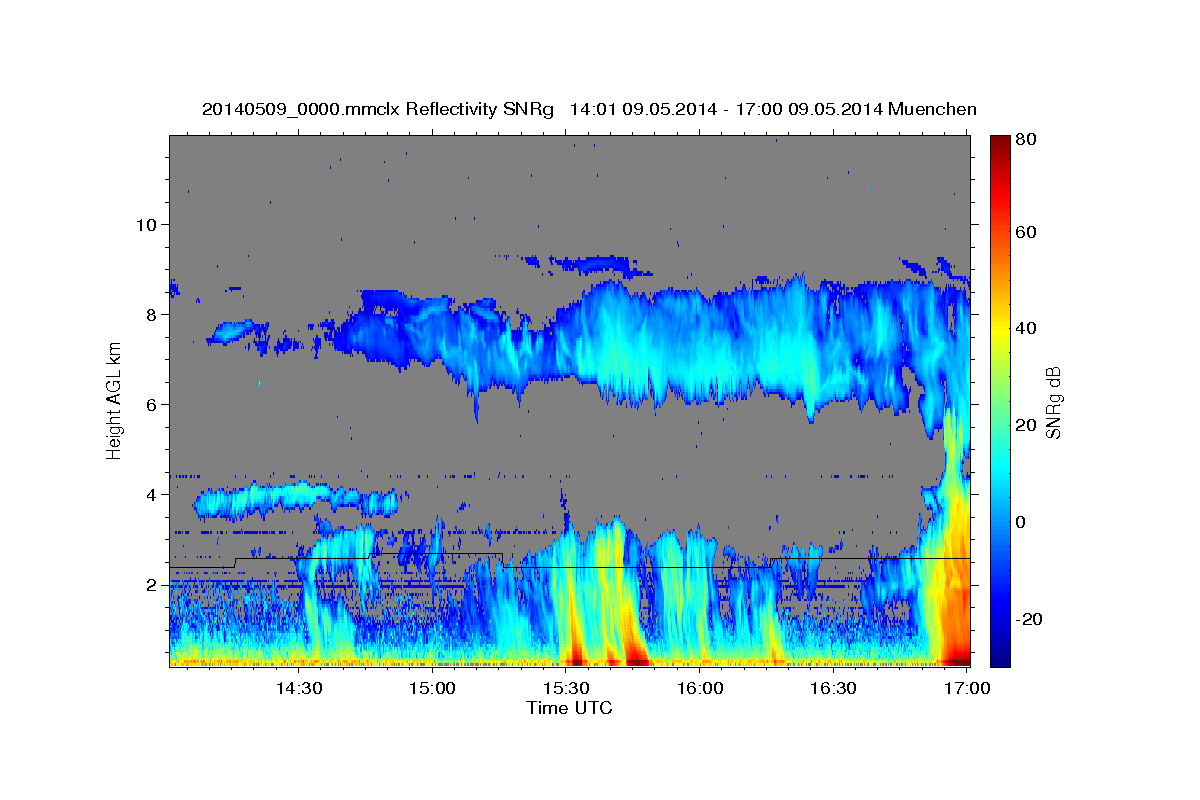1200x800 pixels.
Task: Click the colorbar value 80
Action: point(1028,140)
